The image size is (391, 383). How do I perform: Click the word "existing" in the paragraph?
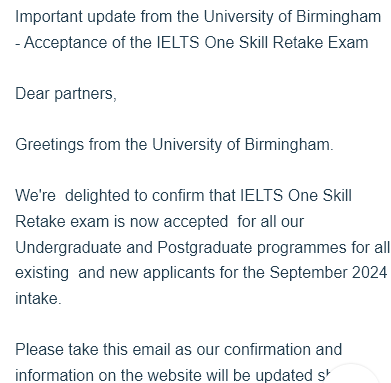pos(42,273)
